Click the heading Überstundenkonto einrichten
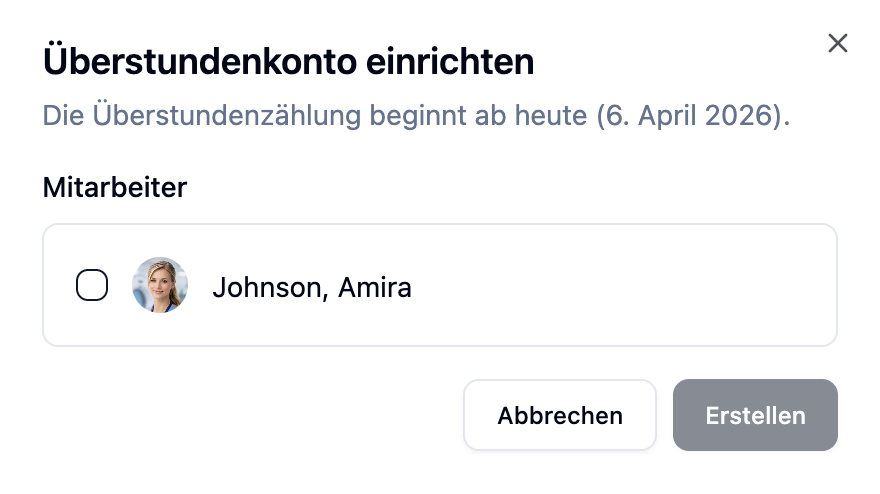Screen dimensions: 880x494 [x=288, y=62]
